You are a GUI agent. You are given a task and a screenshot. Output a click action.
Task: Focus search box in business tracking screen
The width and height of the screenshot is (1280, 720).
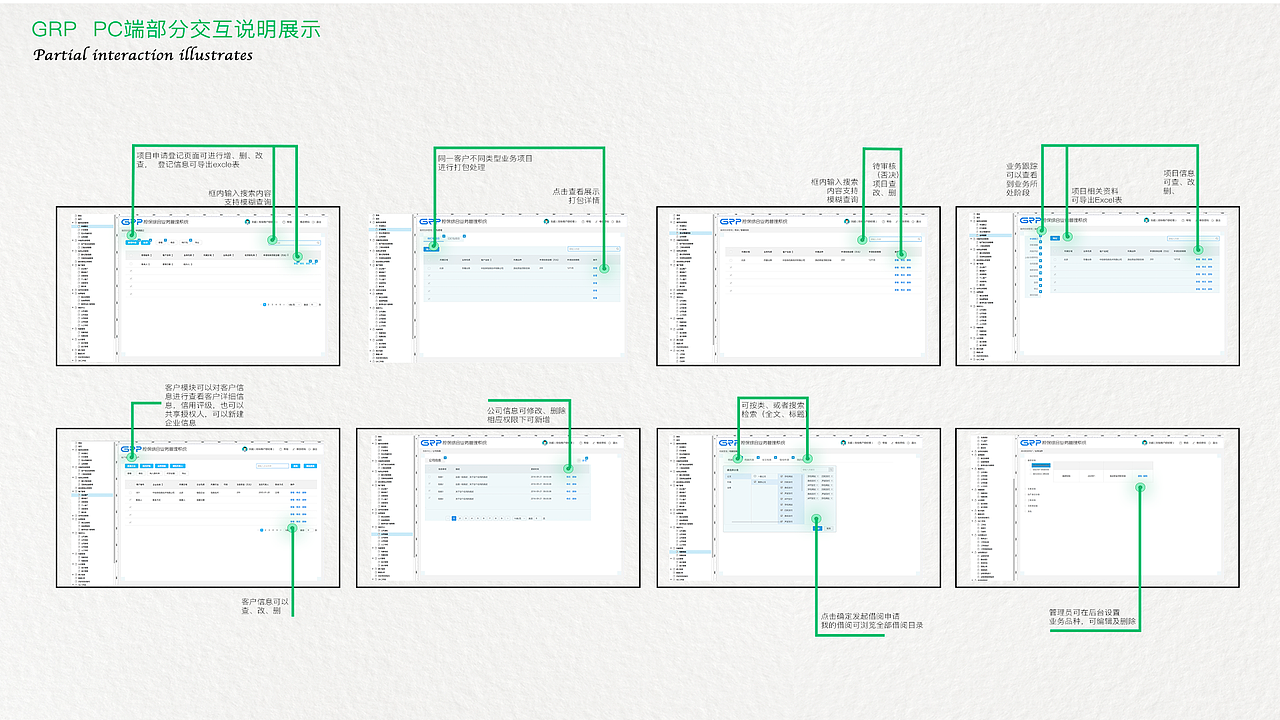1193,239
